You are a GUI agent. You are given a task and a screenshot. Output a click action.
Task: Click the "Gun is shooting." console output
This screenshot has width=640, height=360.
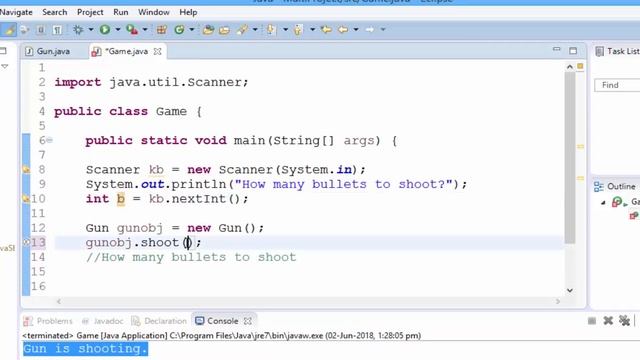click(x=85, y=349)
